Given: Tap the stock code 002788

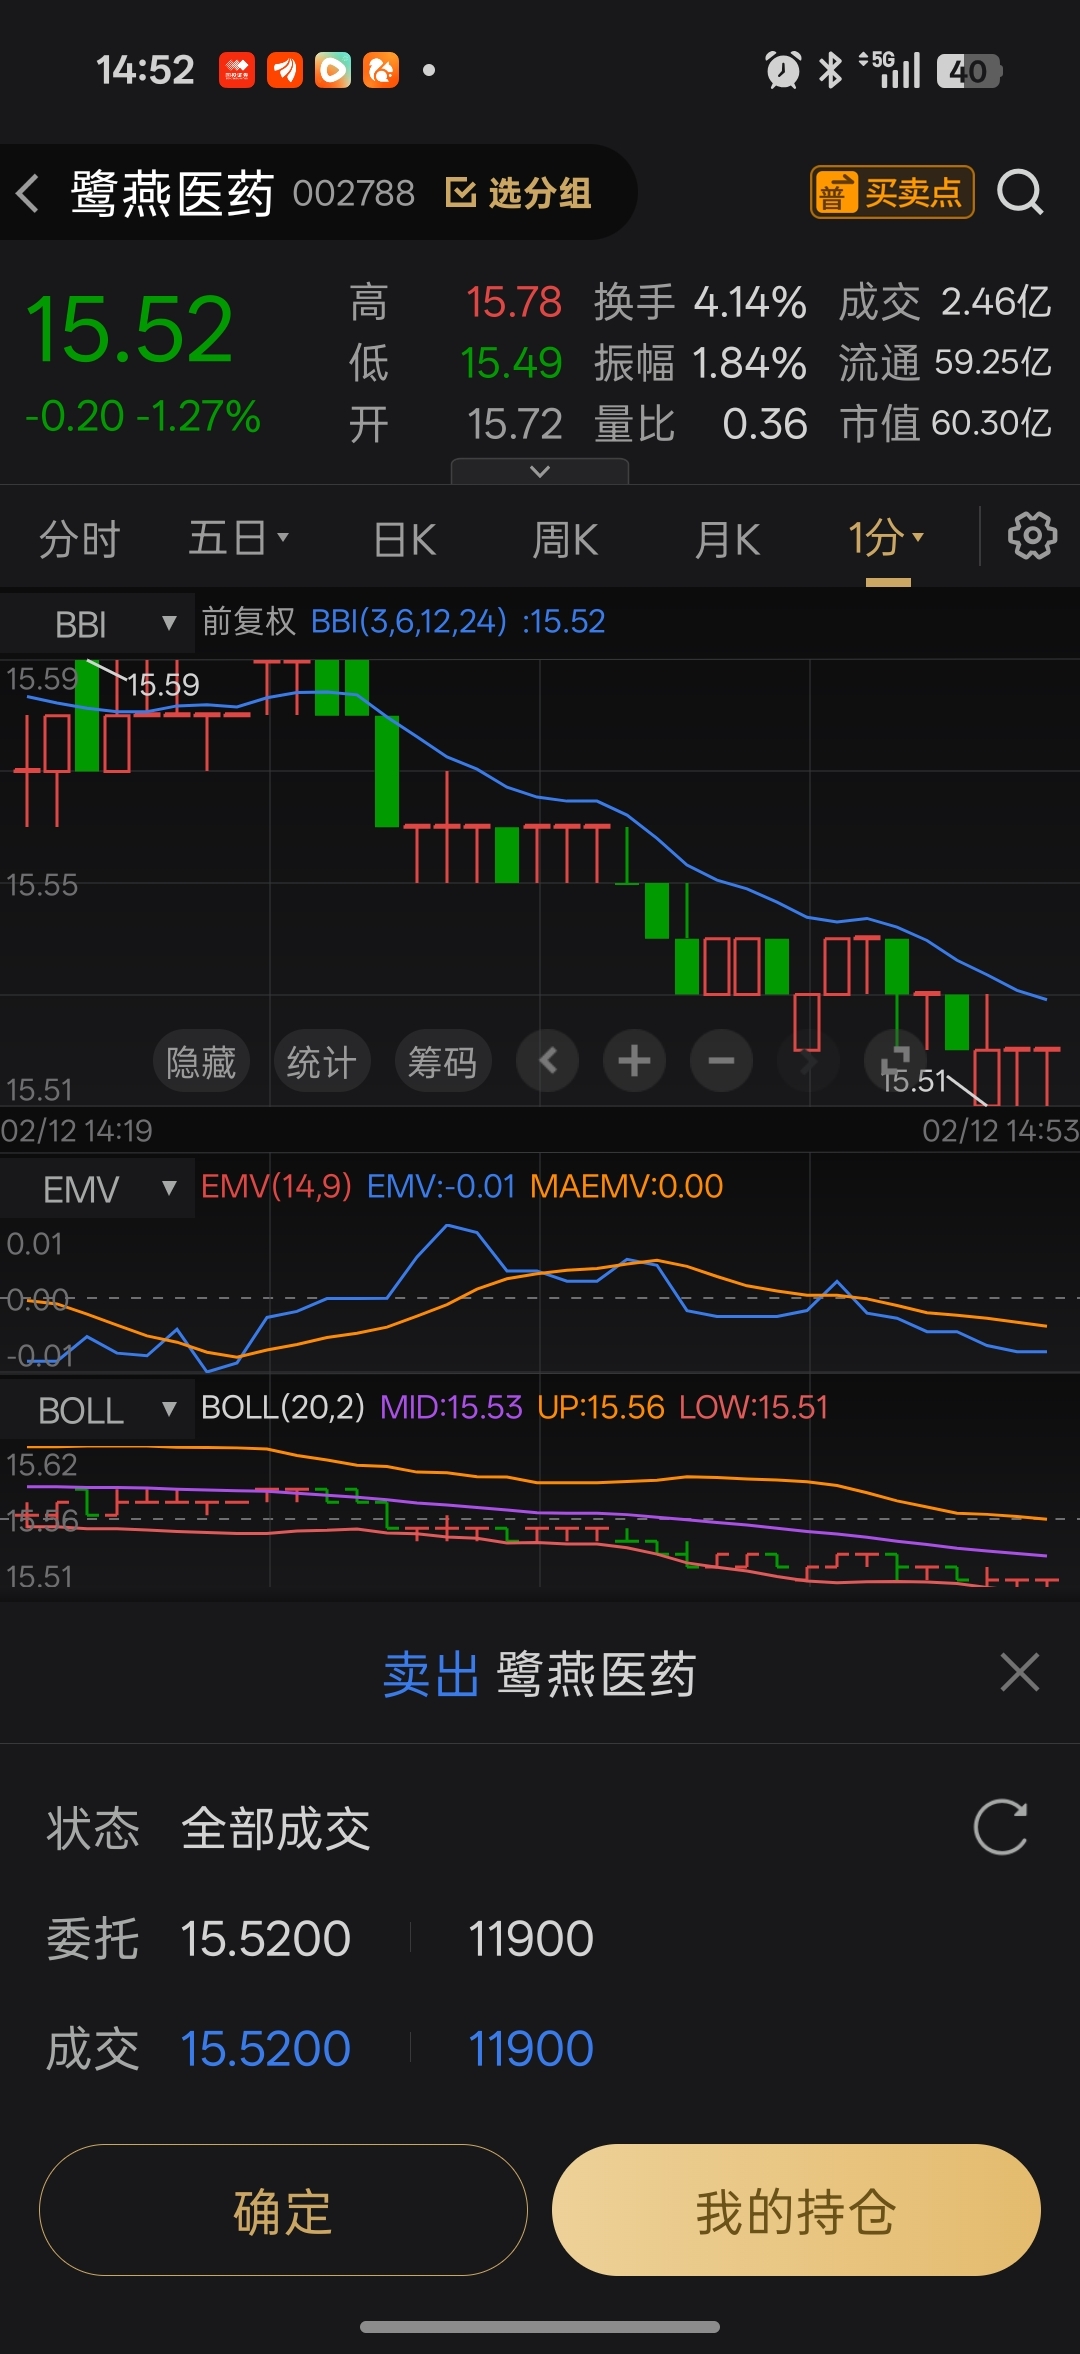Looking at the screenshot, I should pos(353,193).
